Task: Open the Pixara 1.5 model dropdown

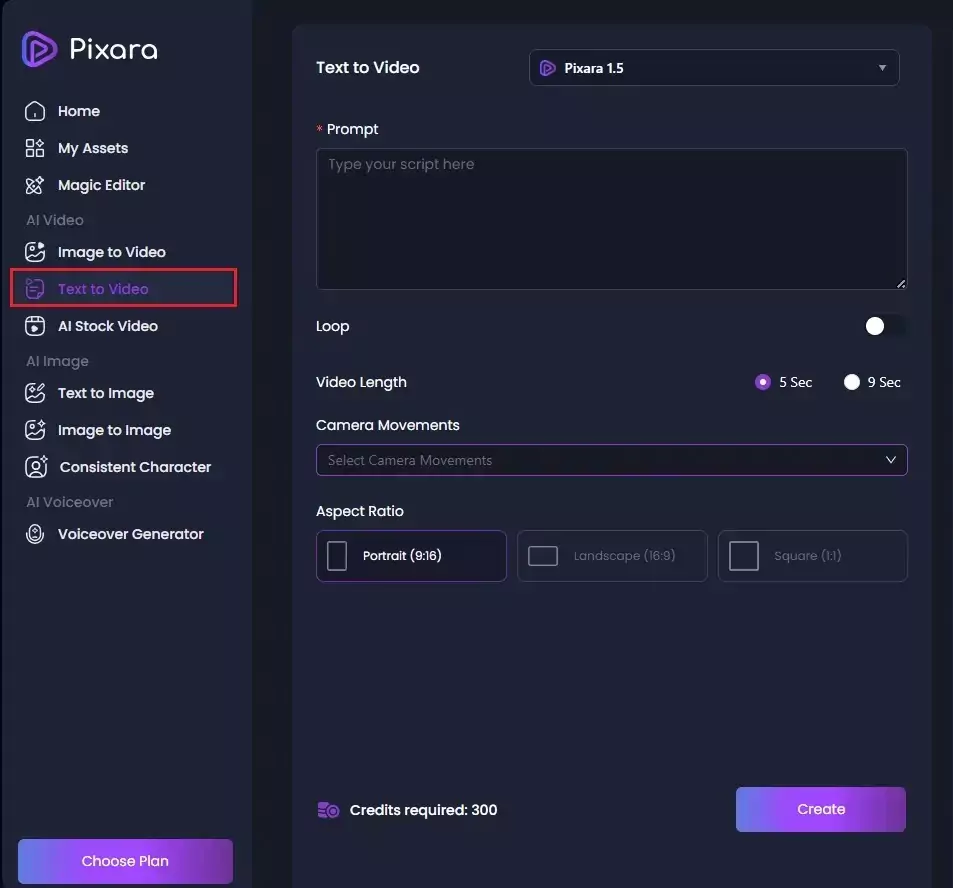Action: [x=714, y=67]
